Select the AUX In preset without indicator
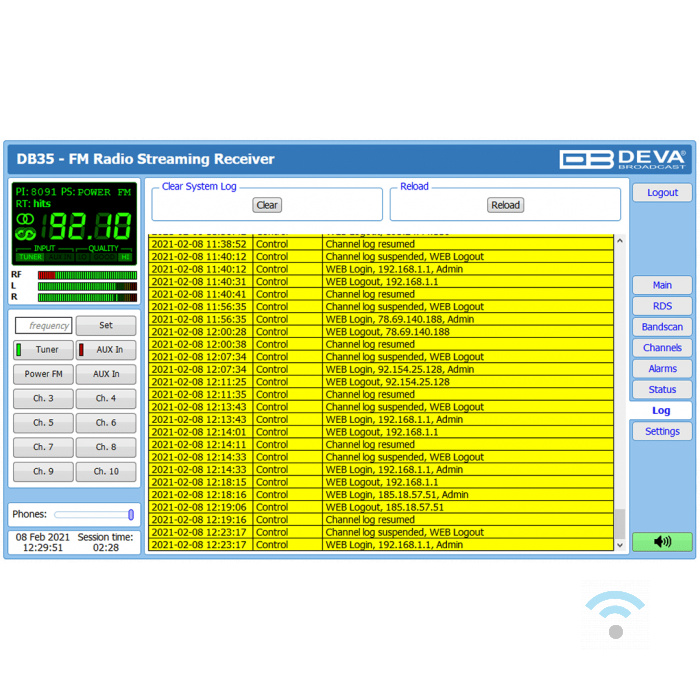The height and width of the screenshot is (700, 700). click(x=106, y=374)
